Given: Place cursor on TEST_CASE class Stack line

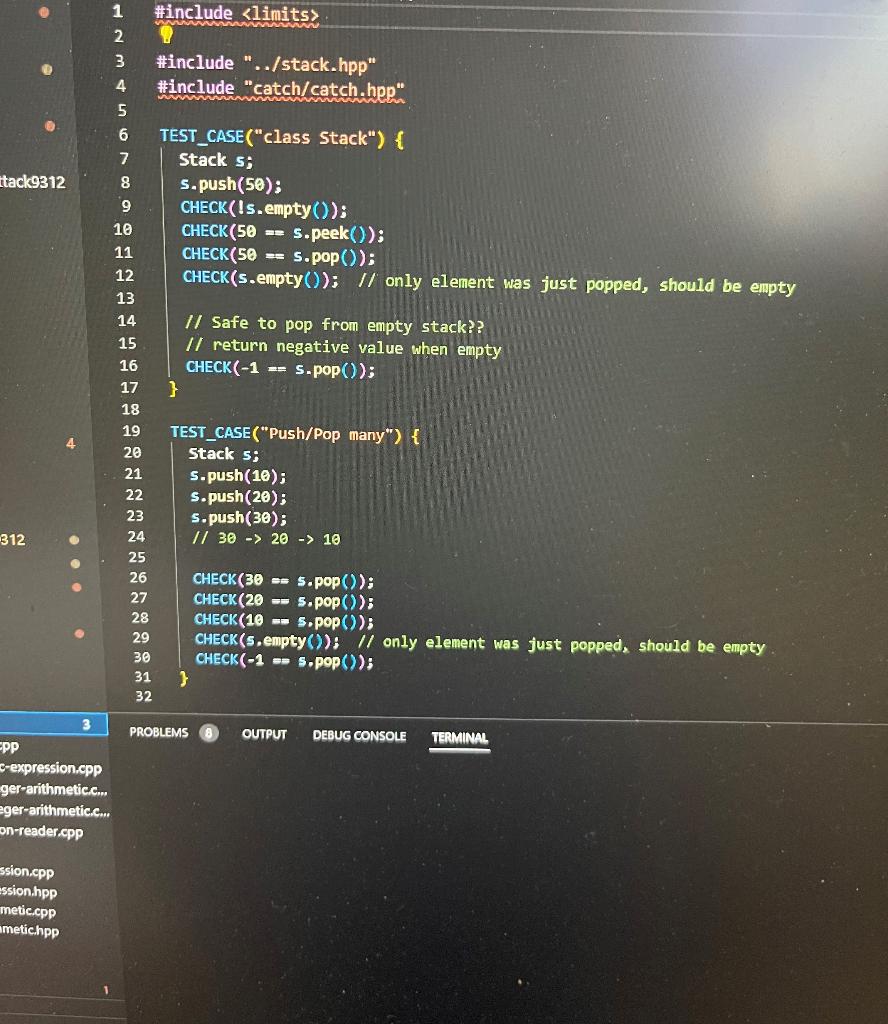Looking at the screenshot, I should 280,137.
